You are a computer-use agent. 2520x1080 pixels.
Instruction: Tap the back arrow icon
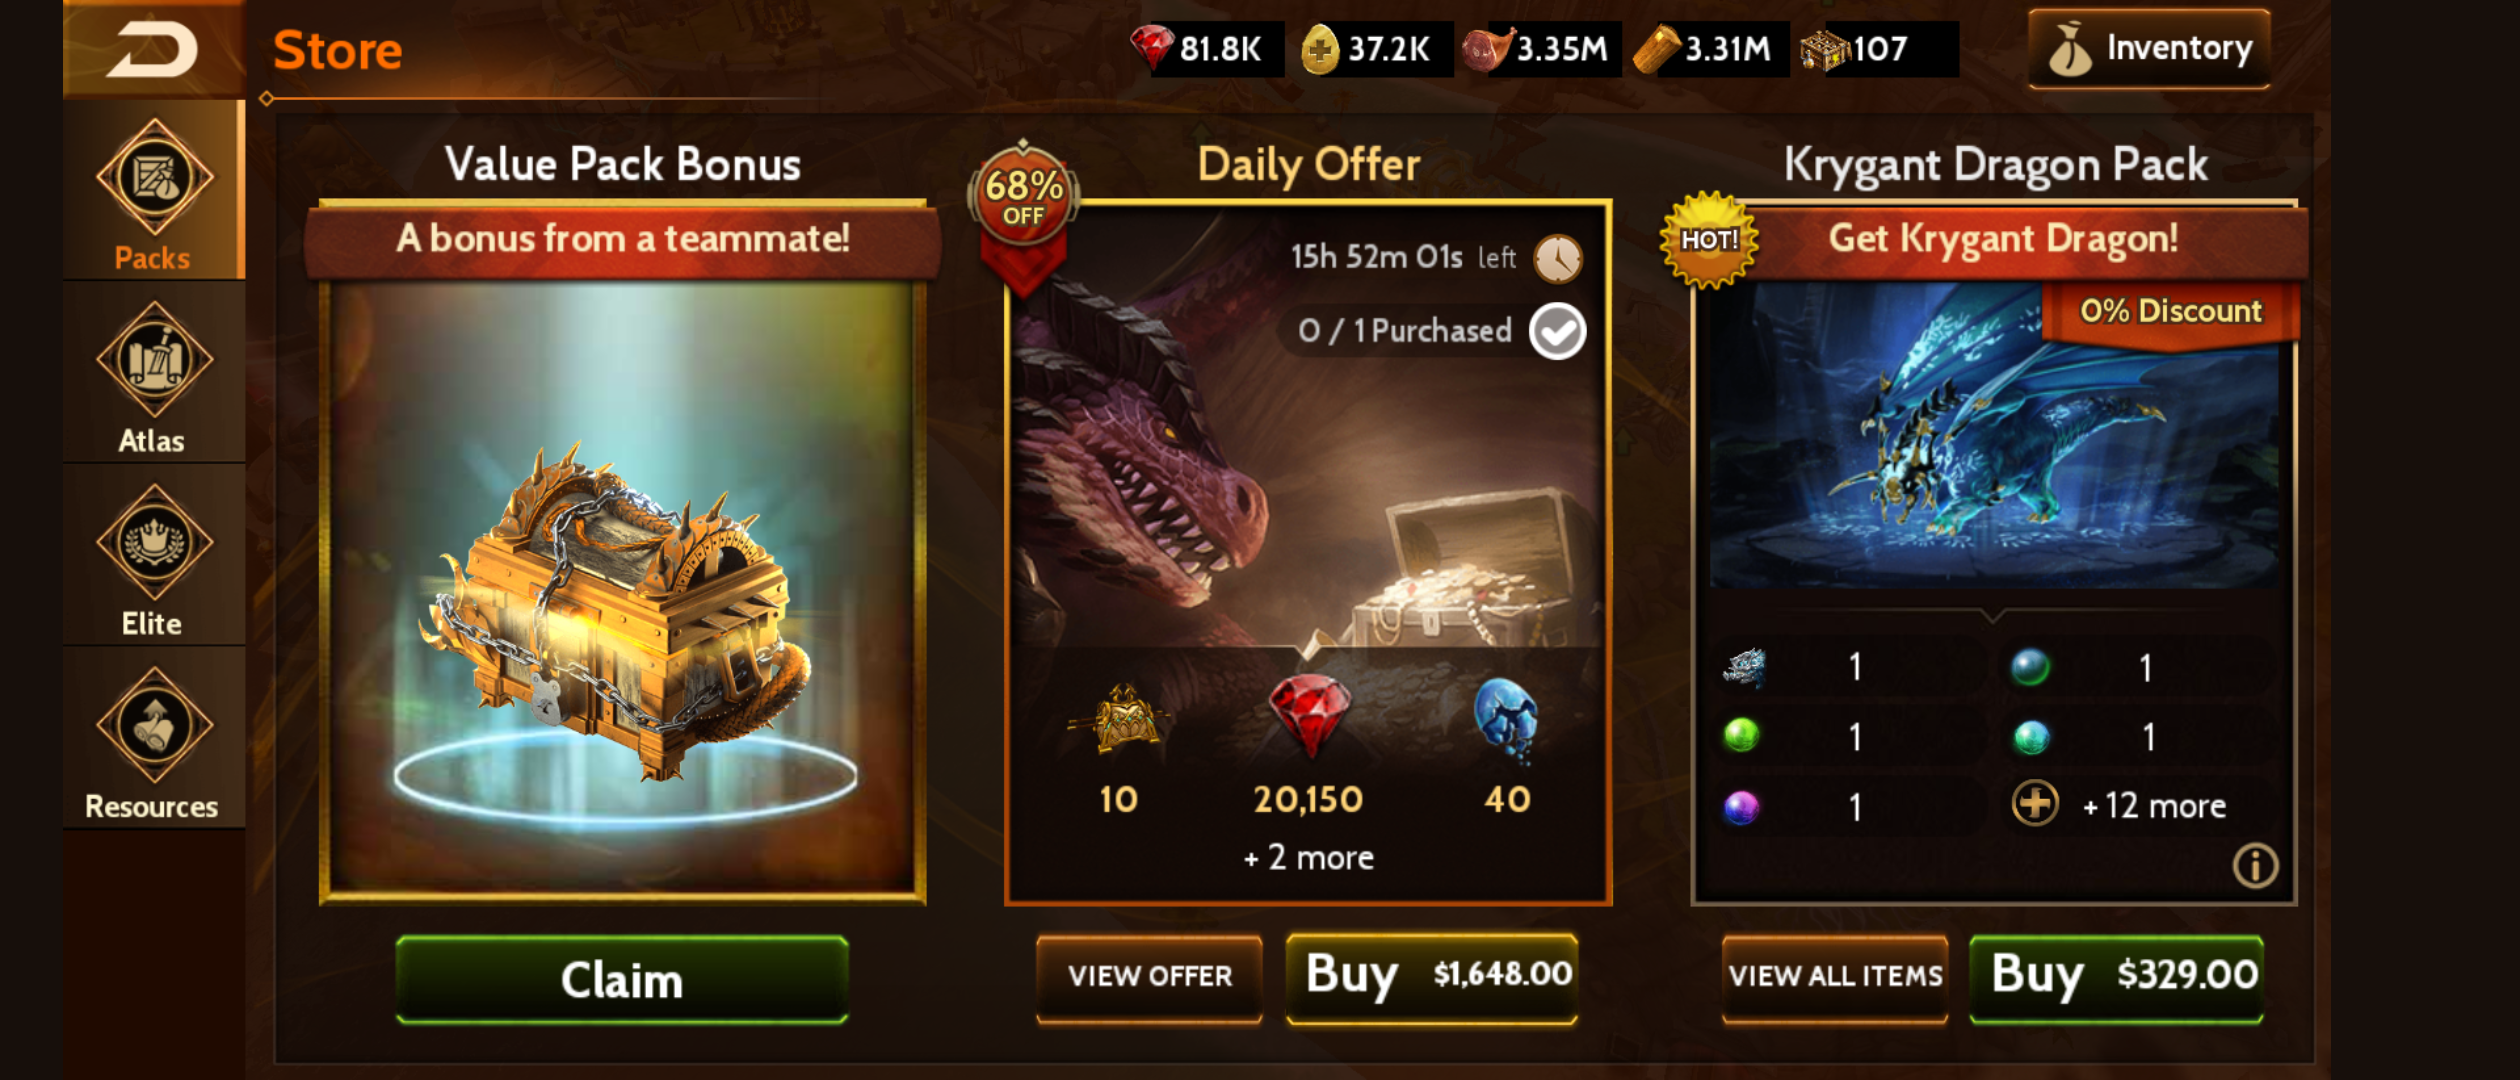point(153,49)
